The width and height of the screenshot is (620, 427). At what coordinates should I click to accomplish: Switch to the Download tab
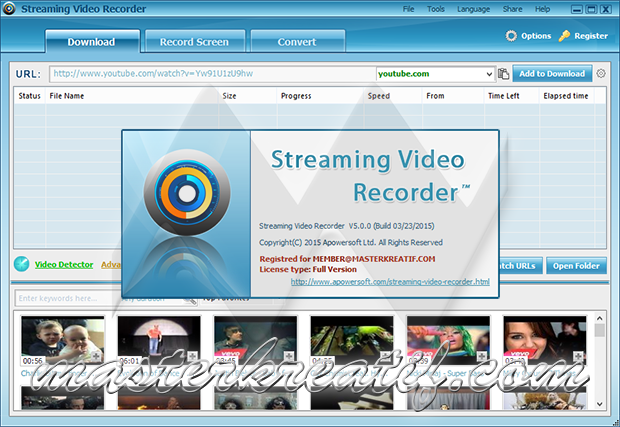click(x=93, y=41)
